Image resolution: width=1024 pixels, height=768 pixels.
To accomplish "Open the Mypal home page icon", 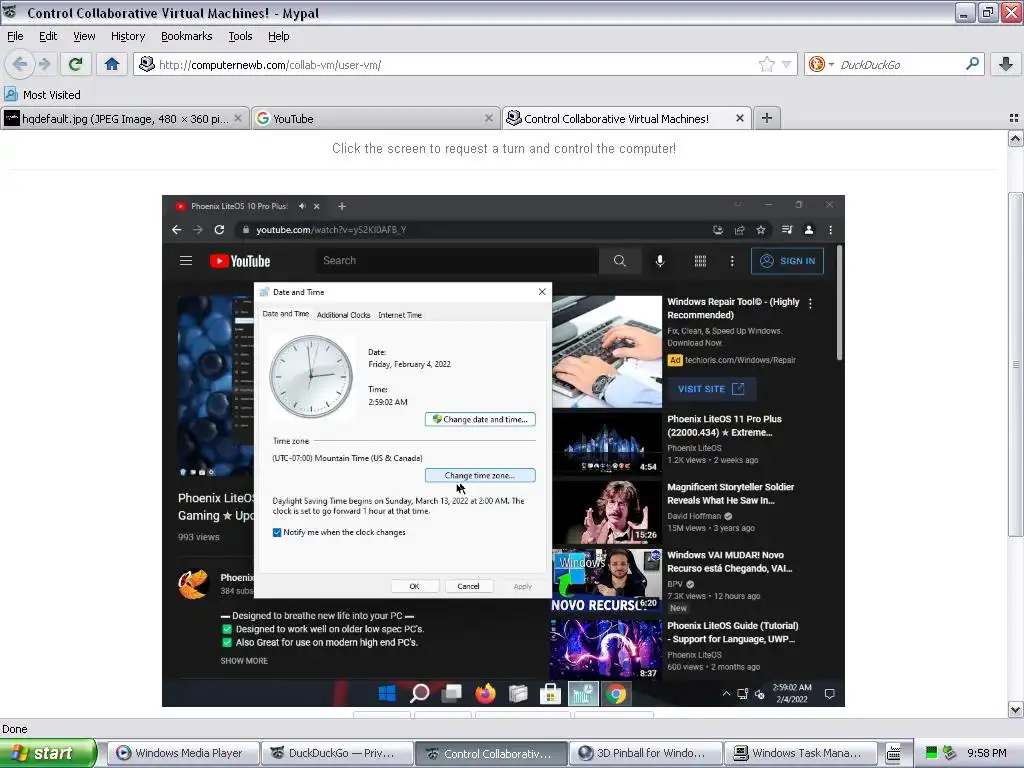I will click(x=112, y=64).
